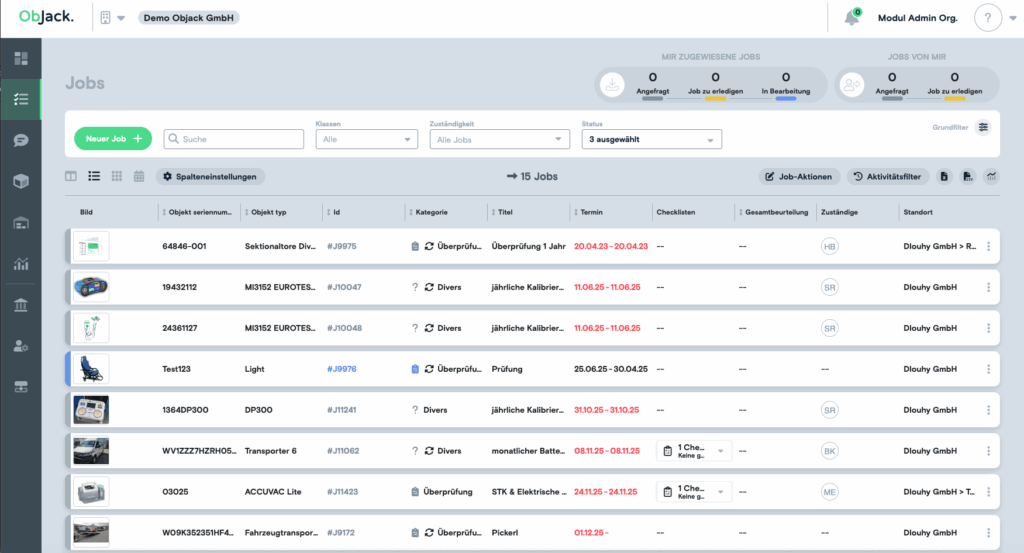Open the Job-Aktionen button
The width and height of the screenshot is (1024, 553).
pyautogui.click(x=798, y=176)
